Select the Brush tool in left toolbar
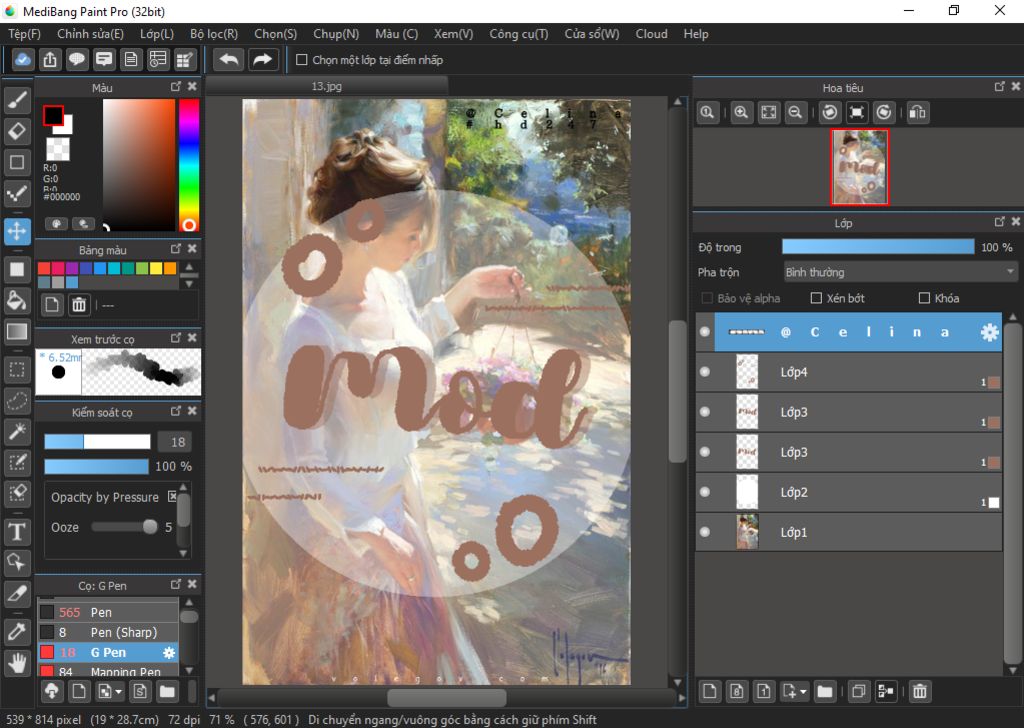 [x=17, y=101]
